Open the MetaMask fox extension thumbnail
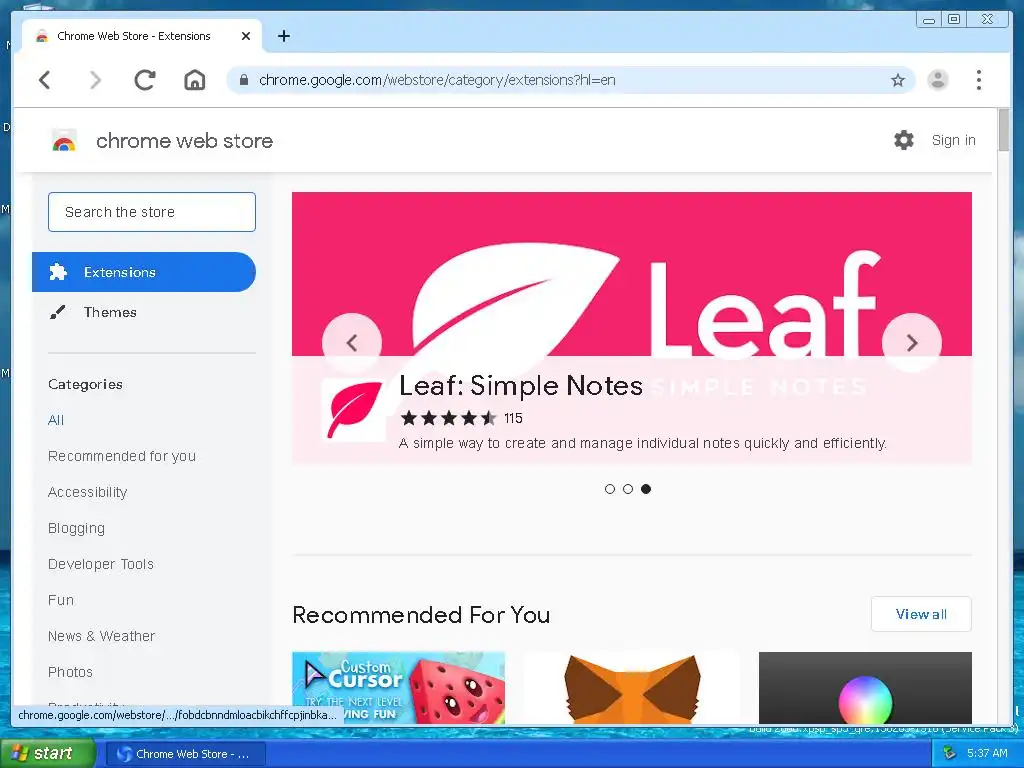1024x768 pixels. point(632,688)
